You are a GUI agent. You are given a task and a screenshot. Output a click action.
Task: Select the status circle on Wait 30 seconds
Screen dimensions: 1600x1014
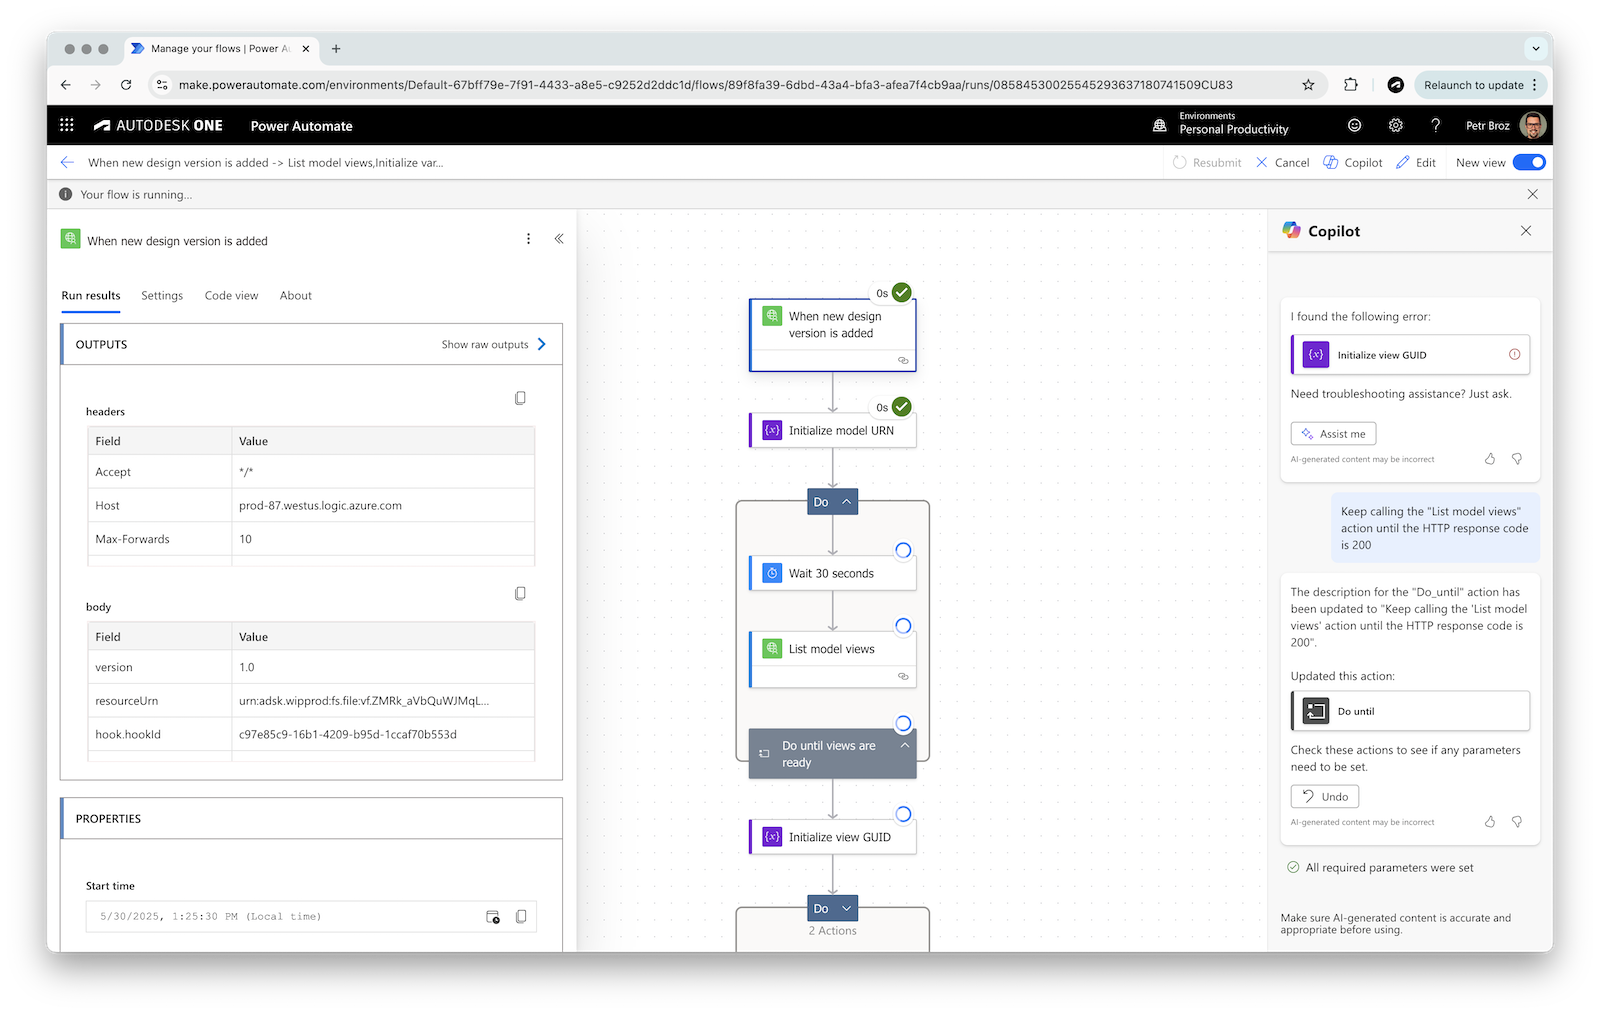pyautogui.click(x=903, y=550)
